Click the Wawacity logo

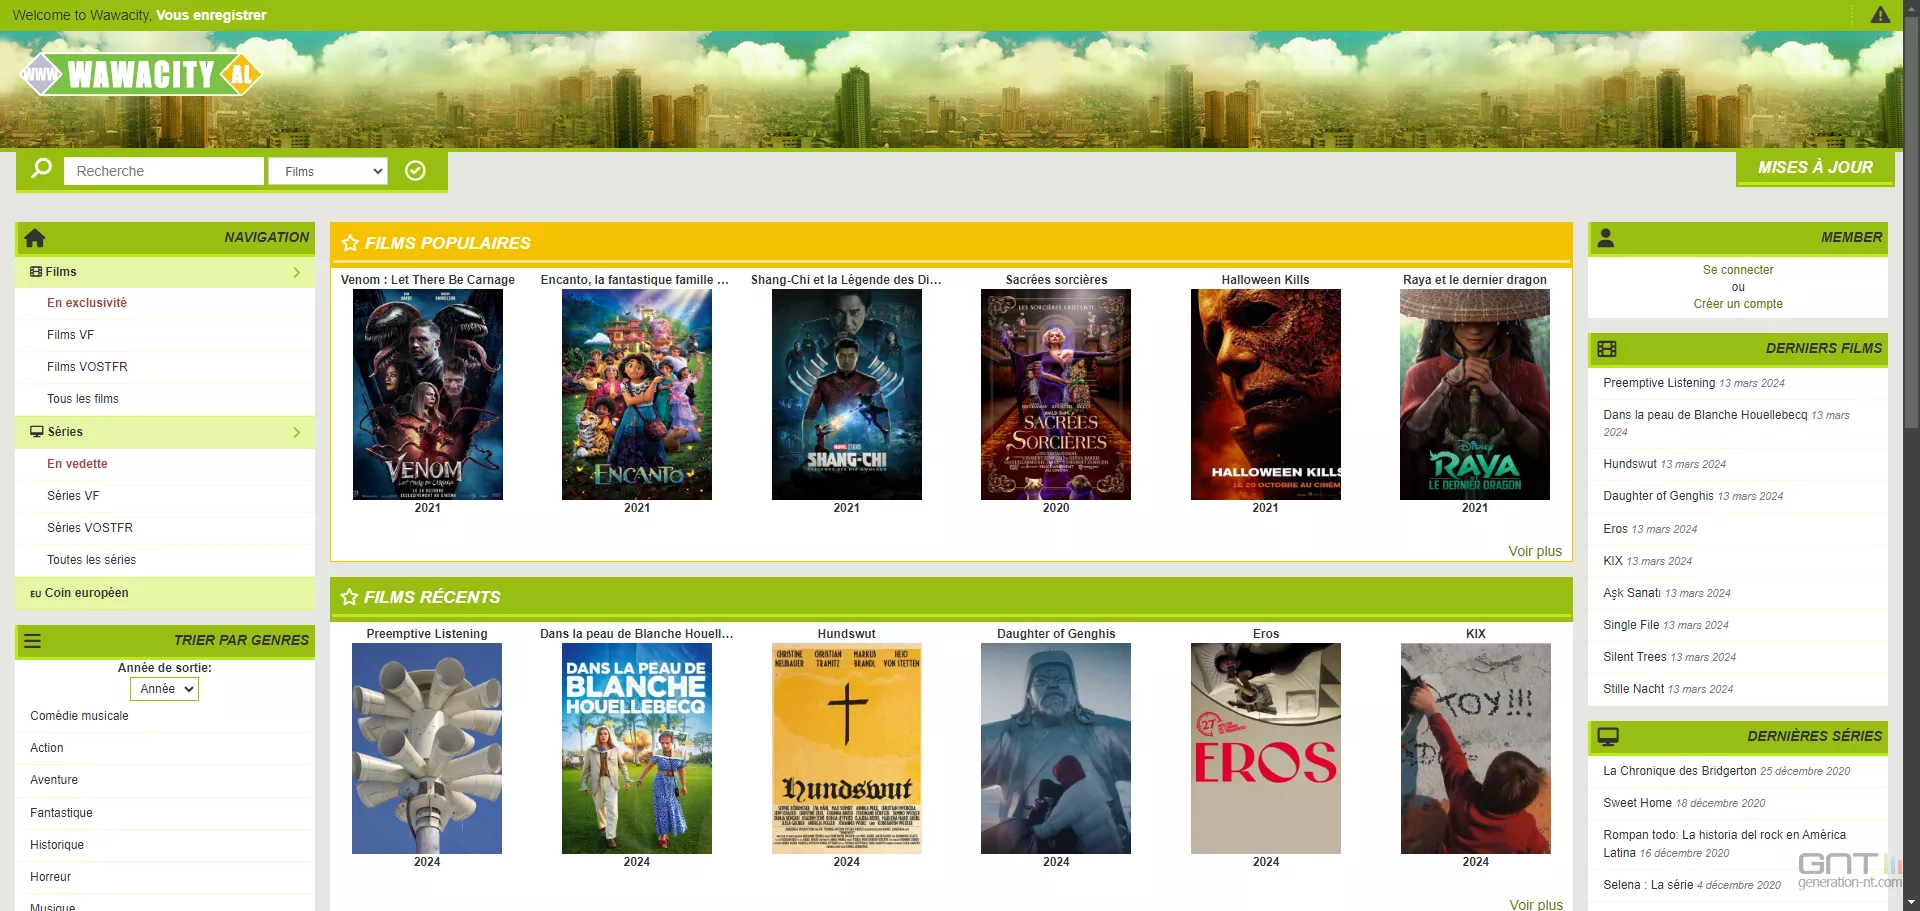pos(141,74)
